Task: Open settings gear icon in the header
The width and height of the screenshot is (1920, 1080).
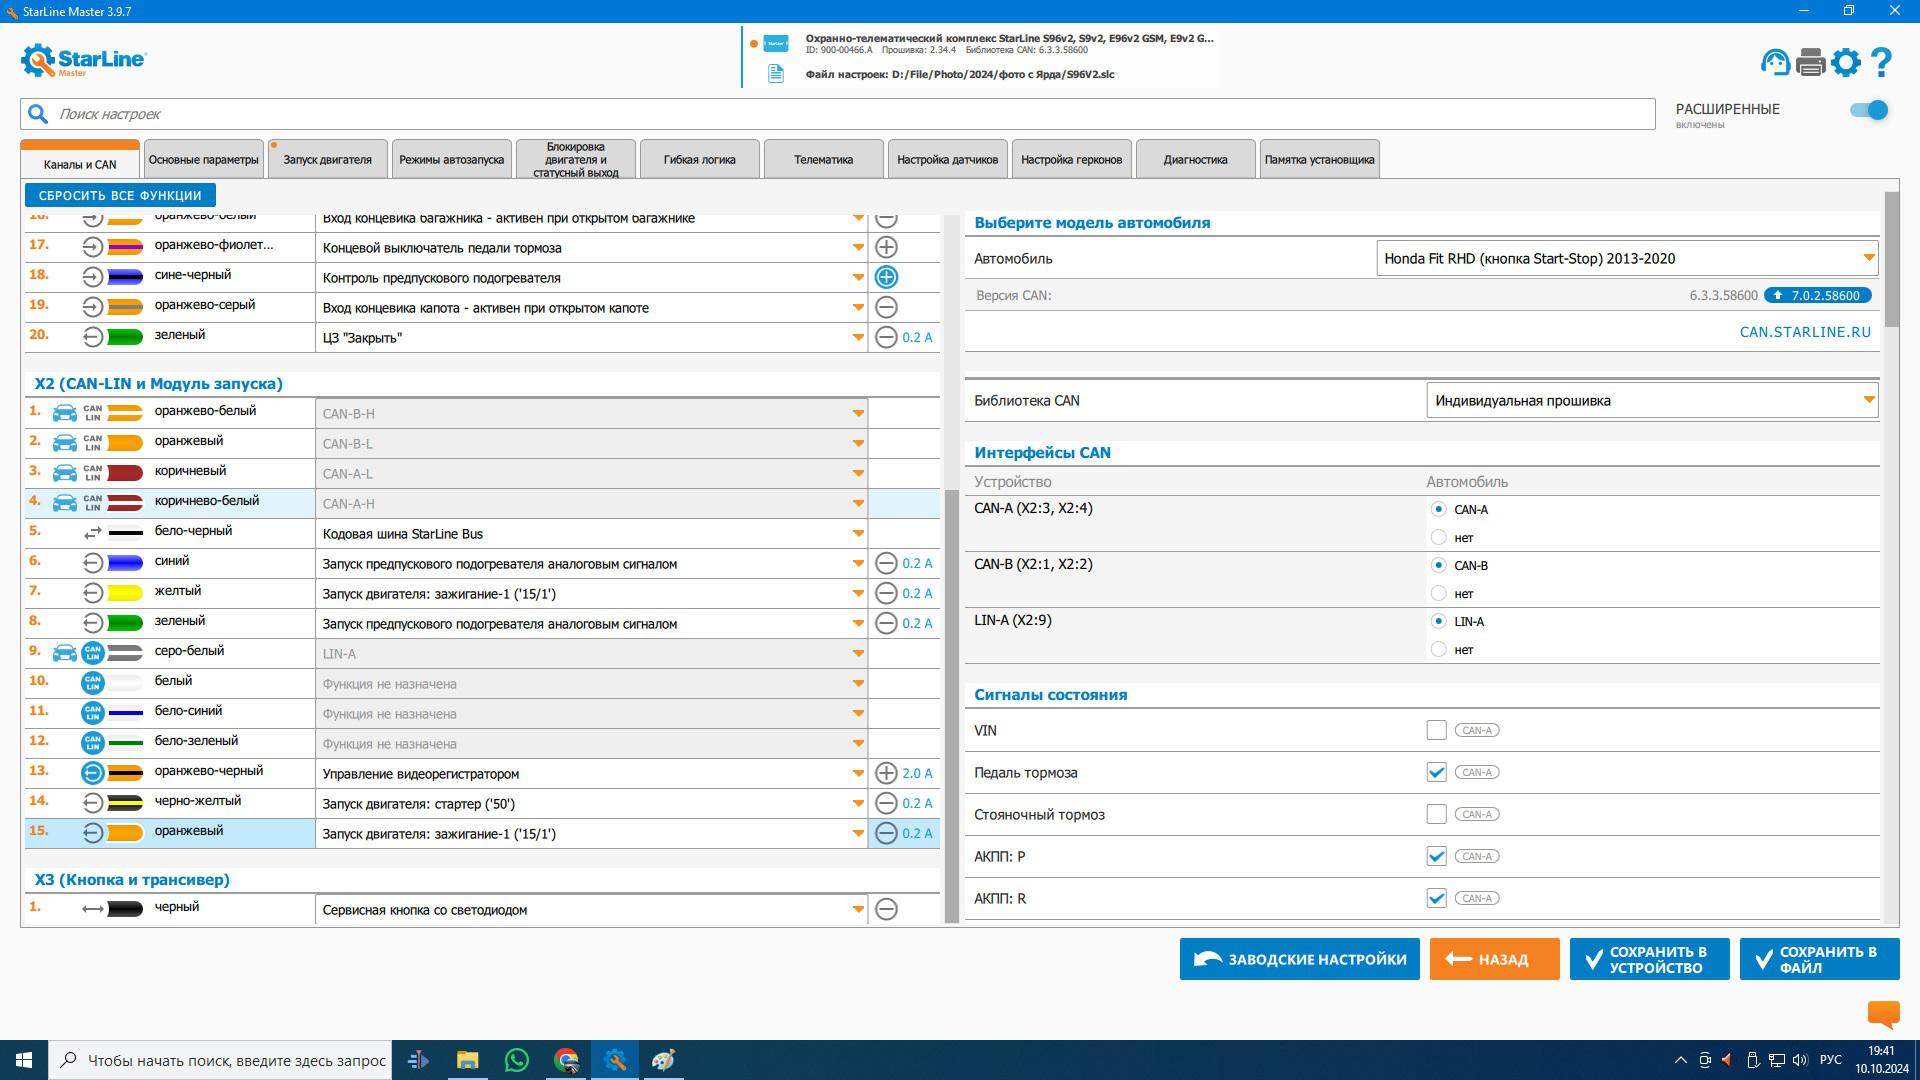Action: 1846,62
